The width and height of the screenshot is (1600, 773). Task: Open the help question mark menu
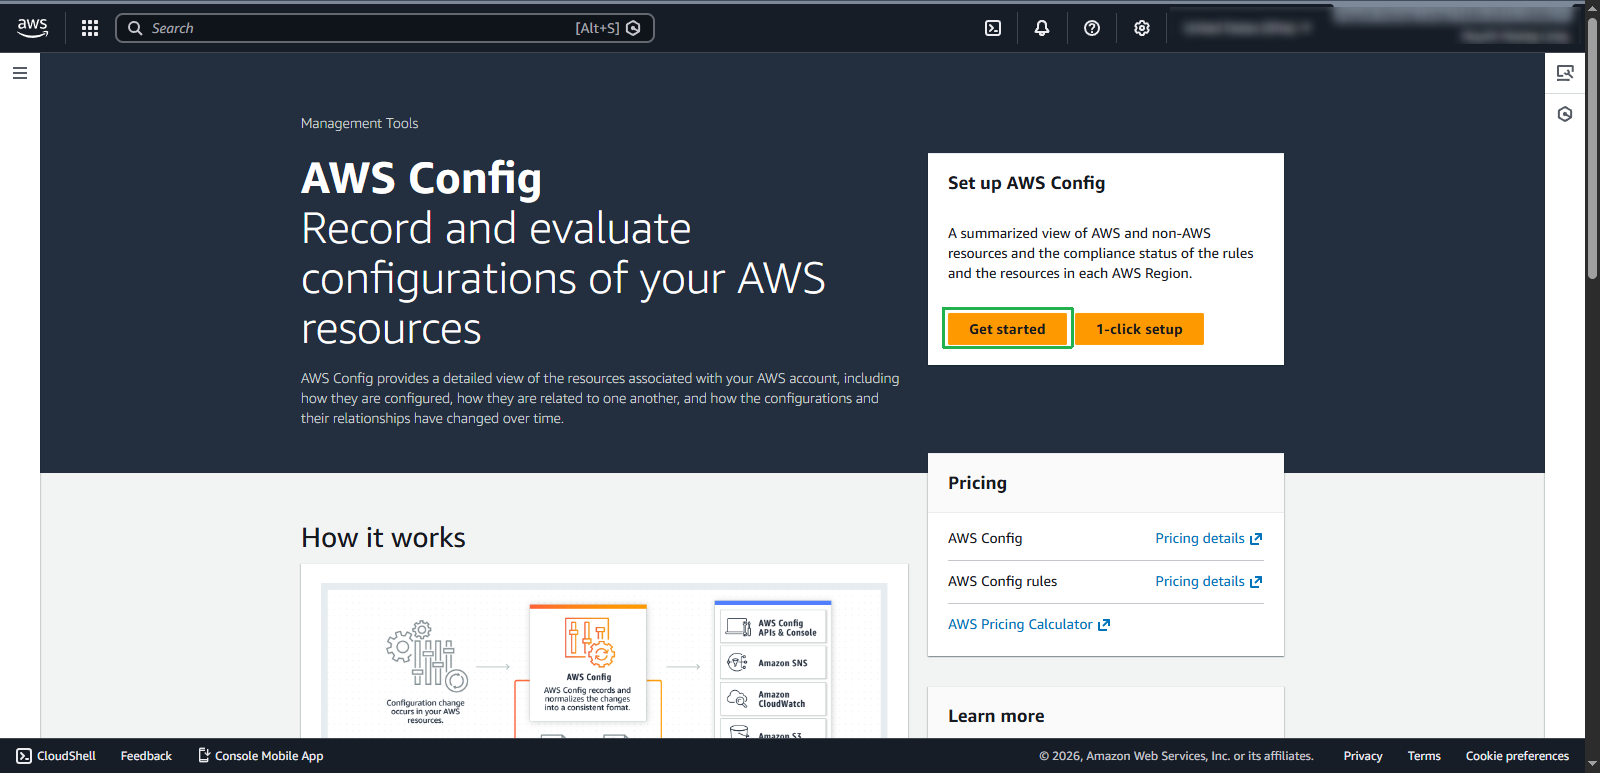1092,28
